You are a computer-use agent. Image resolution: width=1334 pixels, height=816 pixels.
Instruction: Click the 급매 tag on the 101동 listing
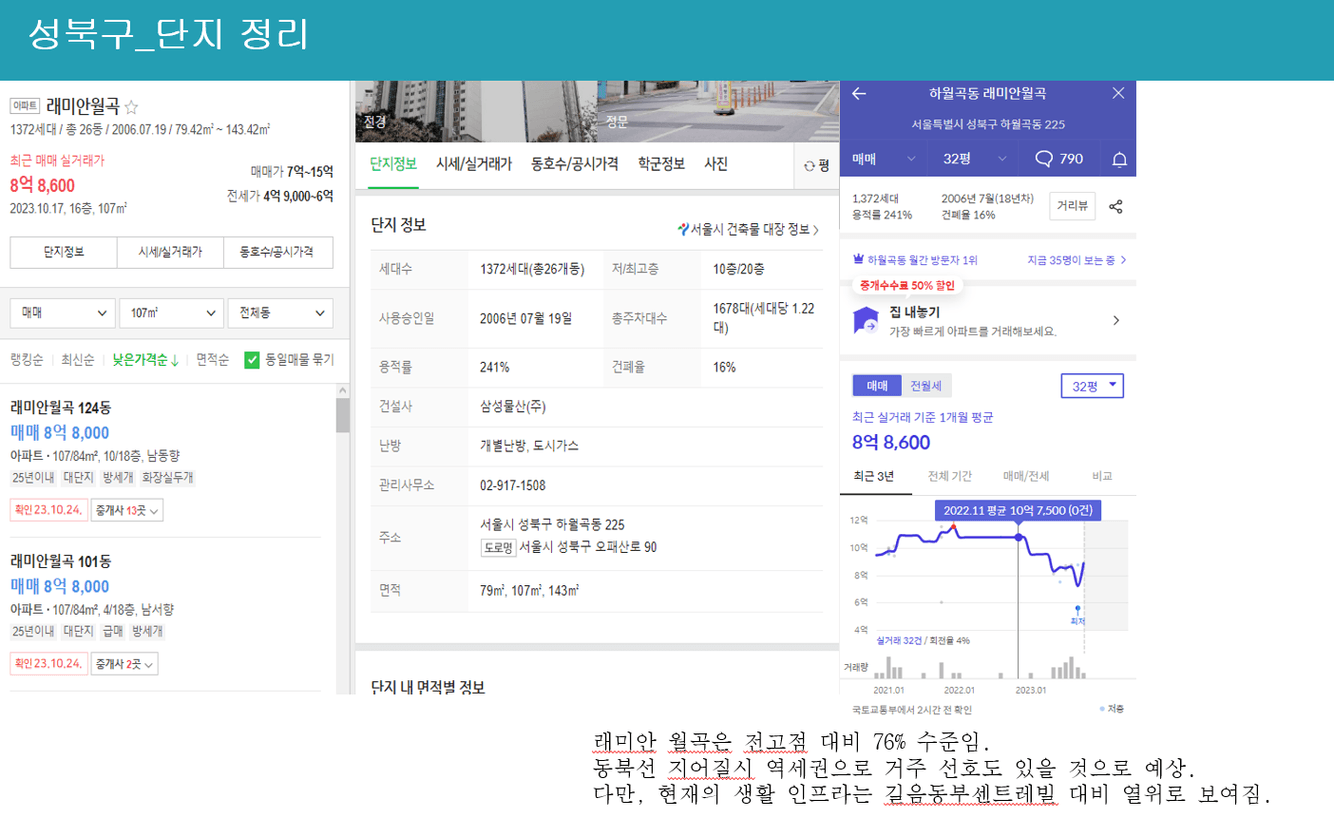pos(113,632)
